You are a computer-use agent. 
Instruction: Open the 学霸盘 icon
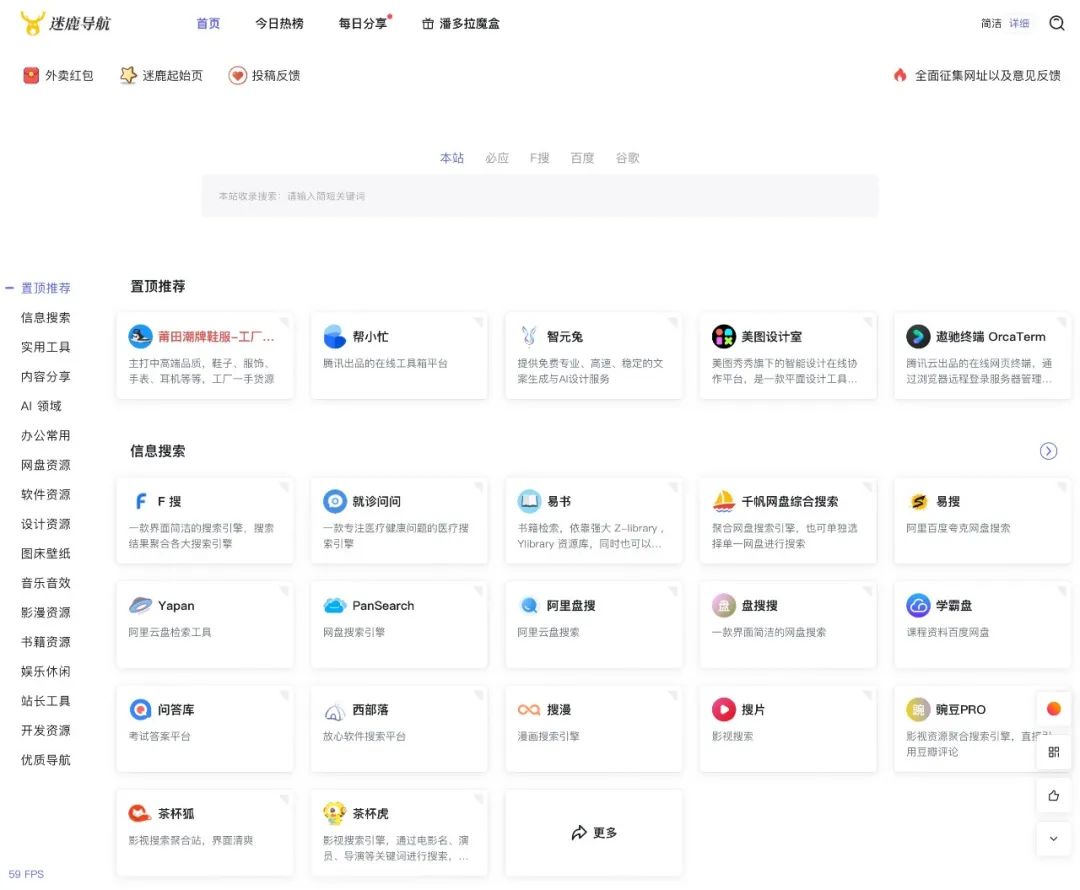(x=918, y=605)
